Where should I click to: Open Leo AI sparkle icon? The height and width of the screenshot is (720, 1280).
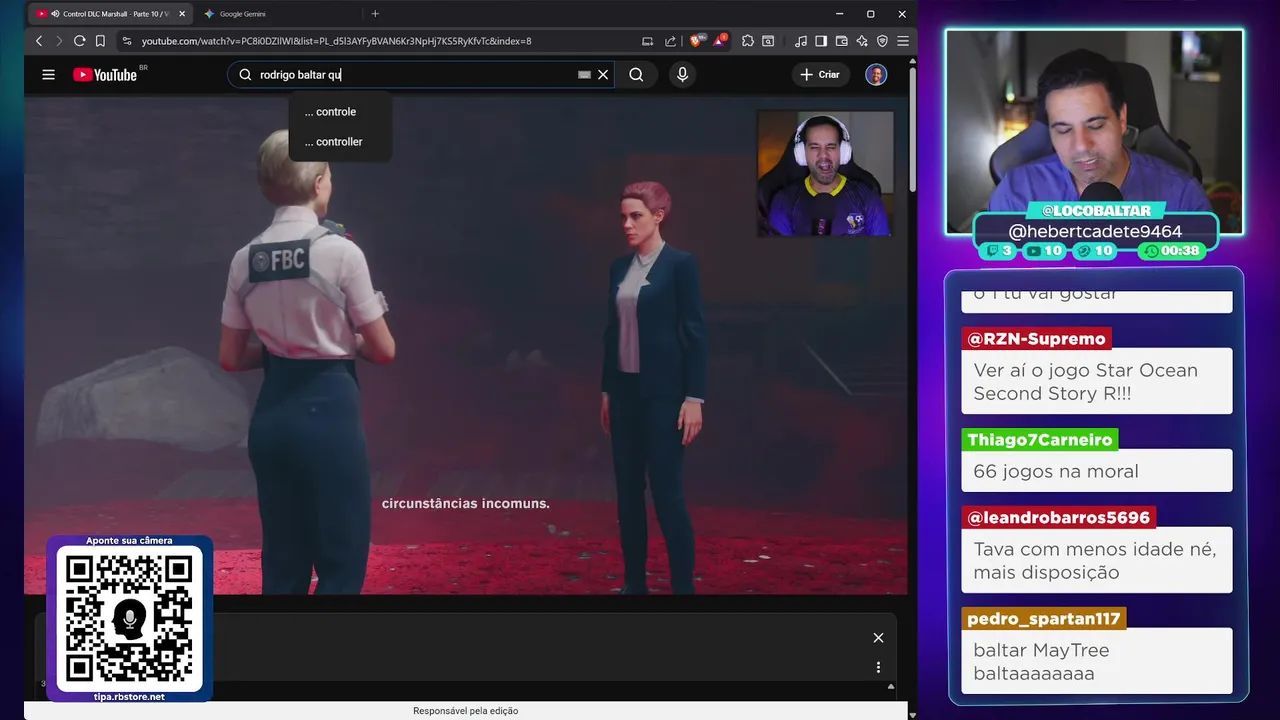pos(861,41)
